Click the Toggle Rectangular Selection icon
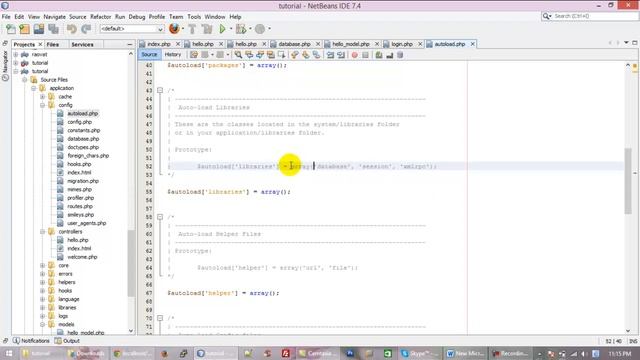 (282, 55)
